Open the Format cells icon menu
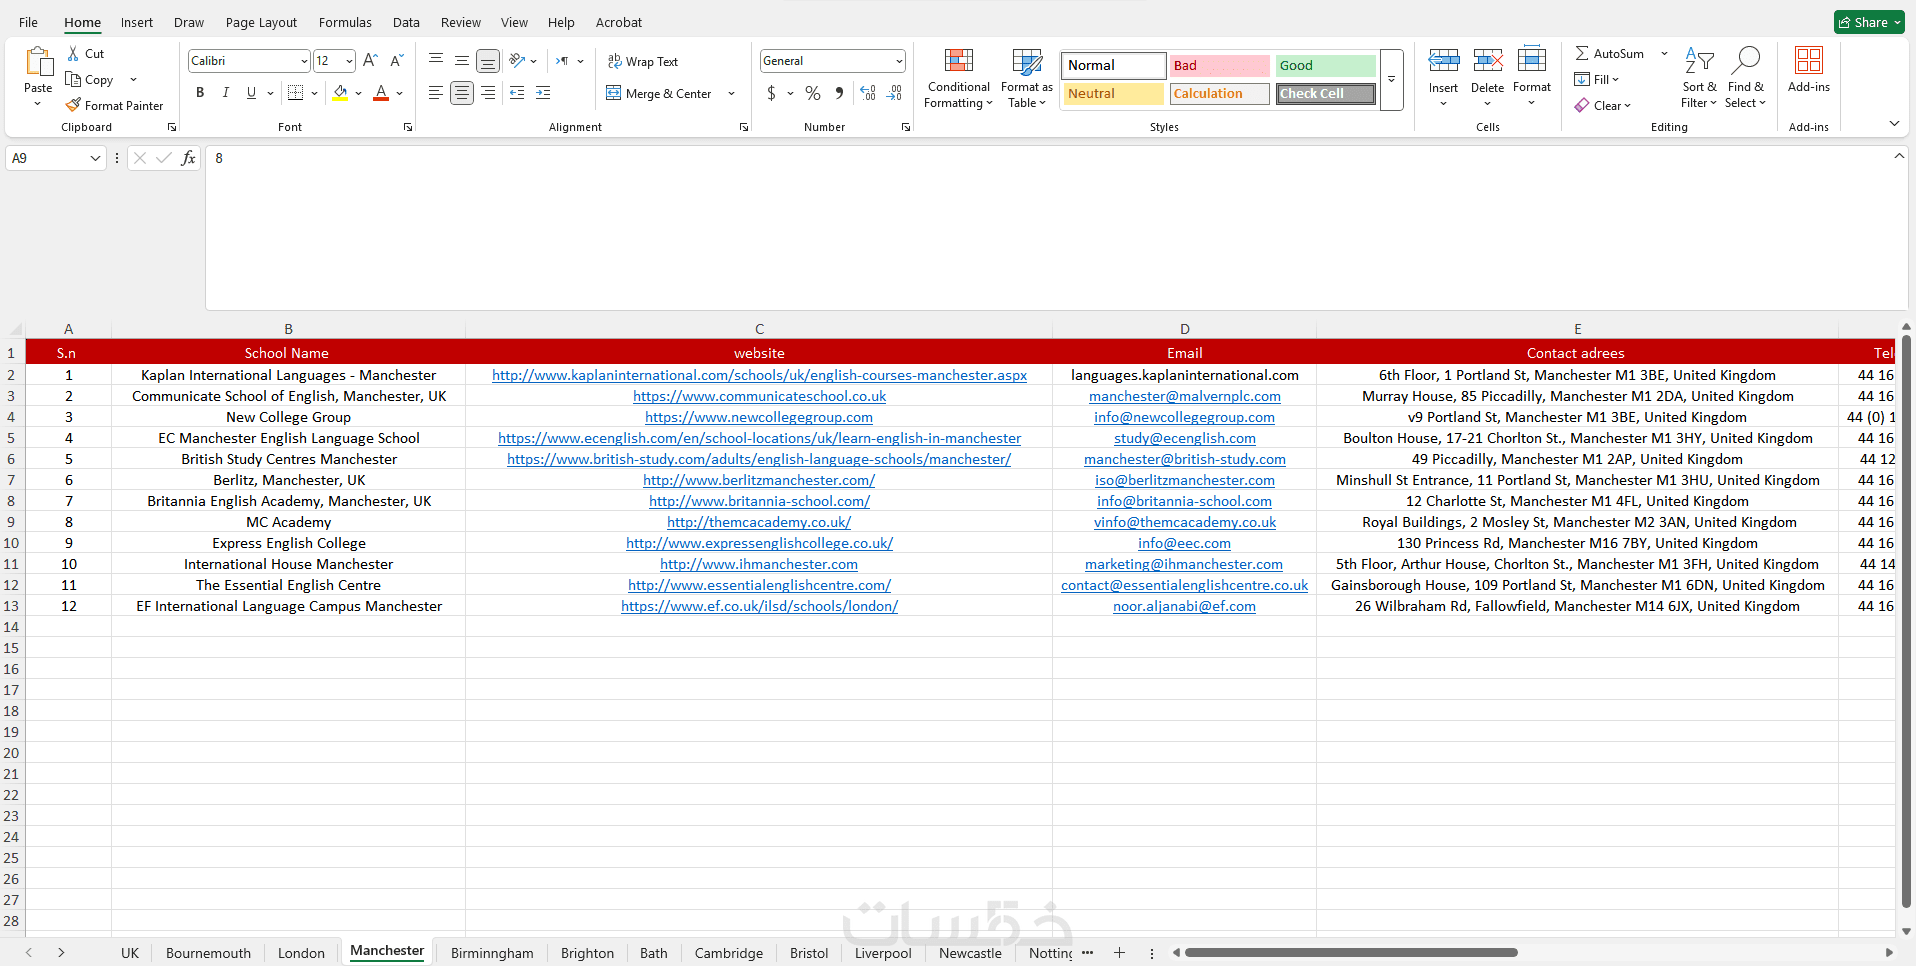 (1532, 60)
